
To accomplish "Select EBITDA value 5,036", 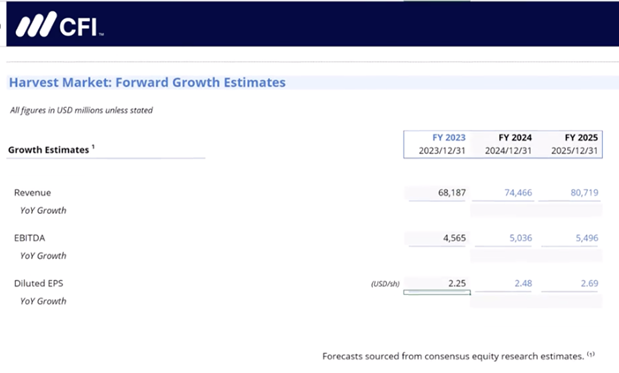I will point(521,238).
